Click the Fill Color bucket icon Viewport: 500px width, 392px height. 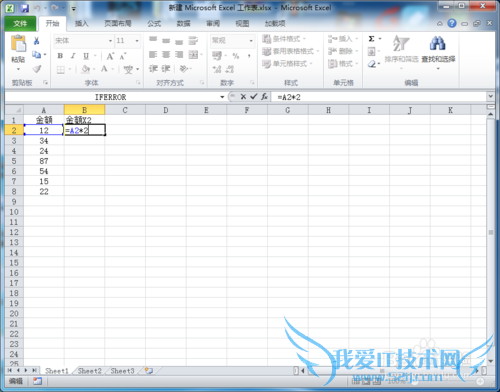coord(86,69)
